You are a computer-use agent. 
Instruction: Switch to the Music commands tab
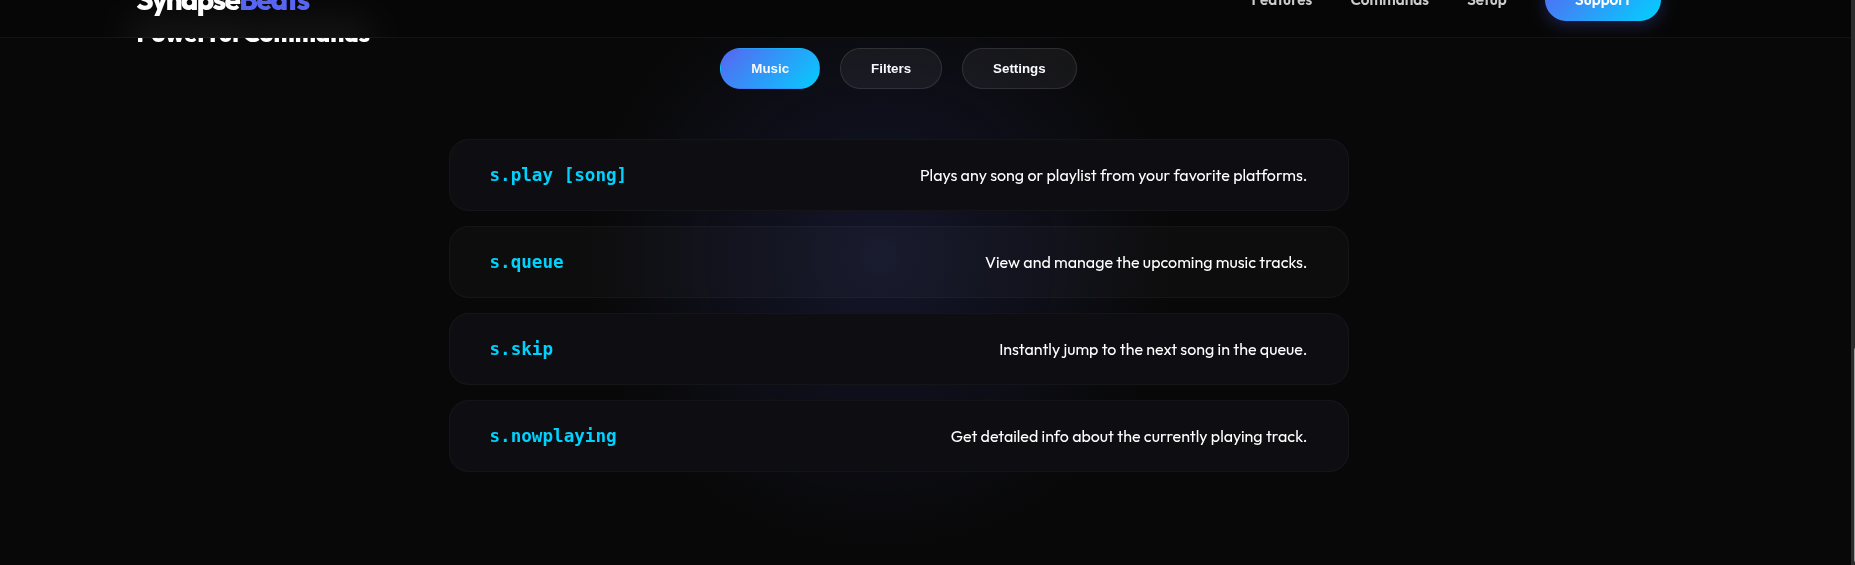769,69
